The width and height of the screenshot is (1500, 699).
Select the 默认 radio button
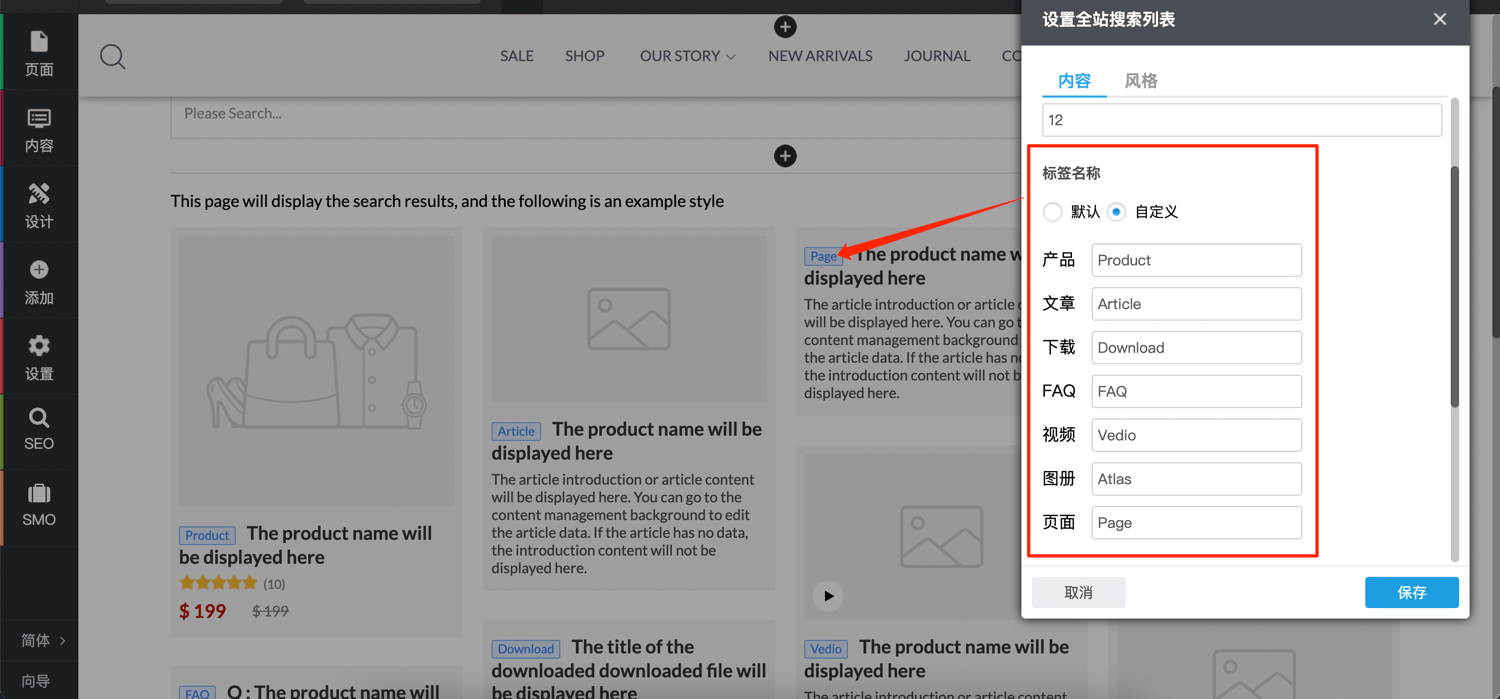pyautogui.click(x=1053, y=212)
